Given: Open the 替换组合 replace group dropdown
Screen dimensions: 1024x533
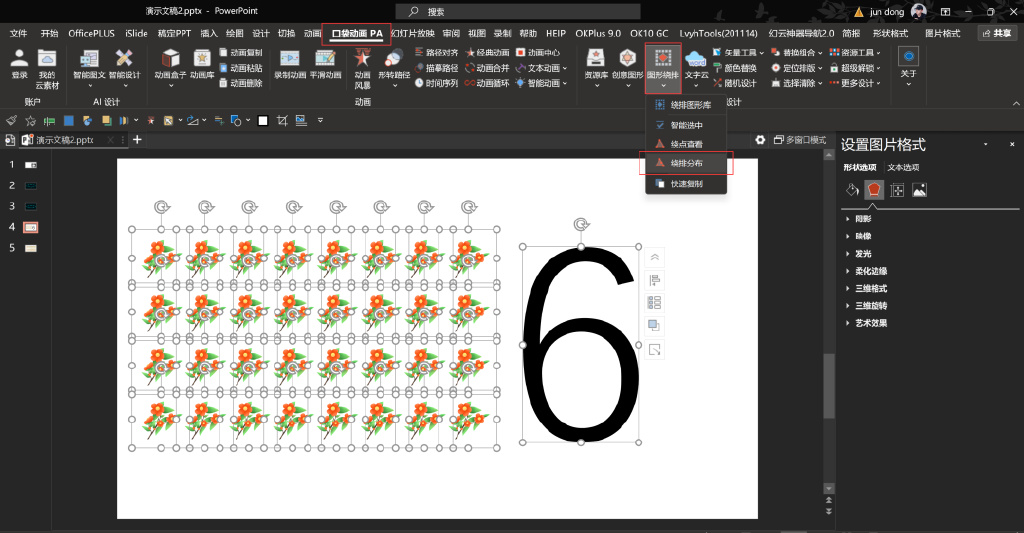Looking at the screenshot, I should (797, 52).
